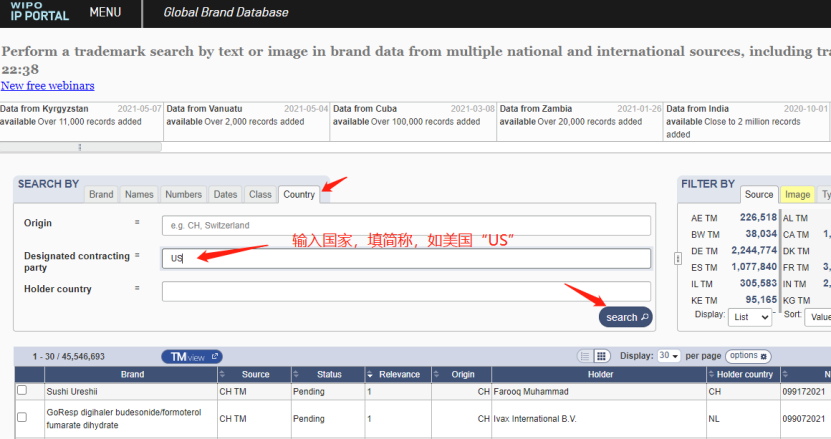Image resolution: width=831 pixels, height=439 pixels.
Task: Select the Image filter tab
Action: point(797,194)
